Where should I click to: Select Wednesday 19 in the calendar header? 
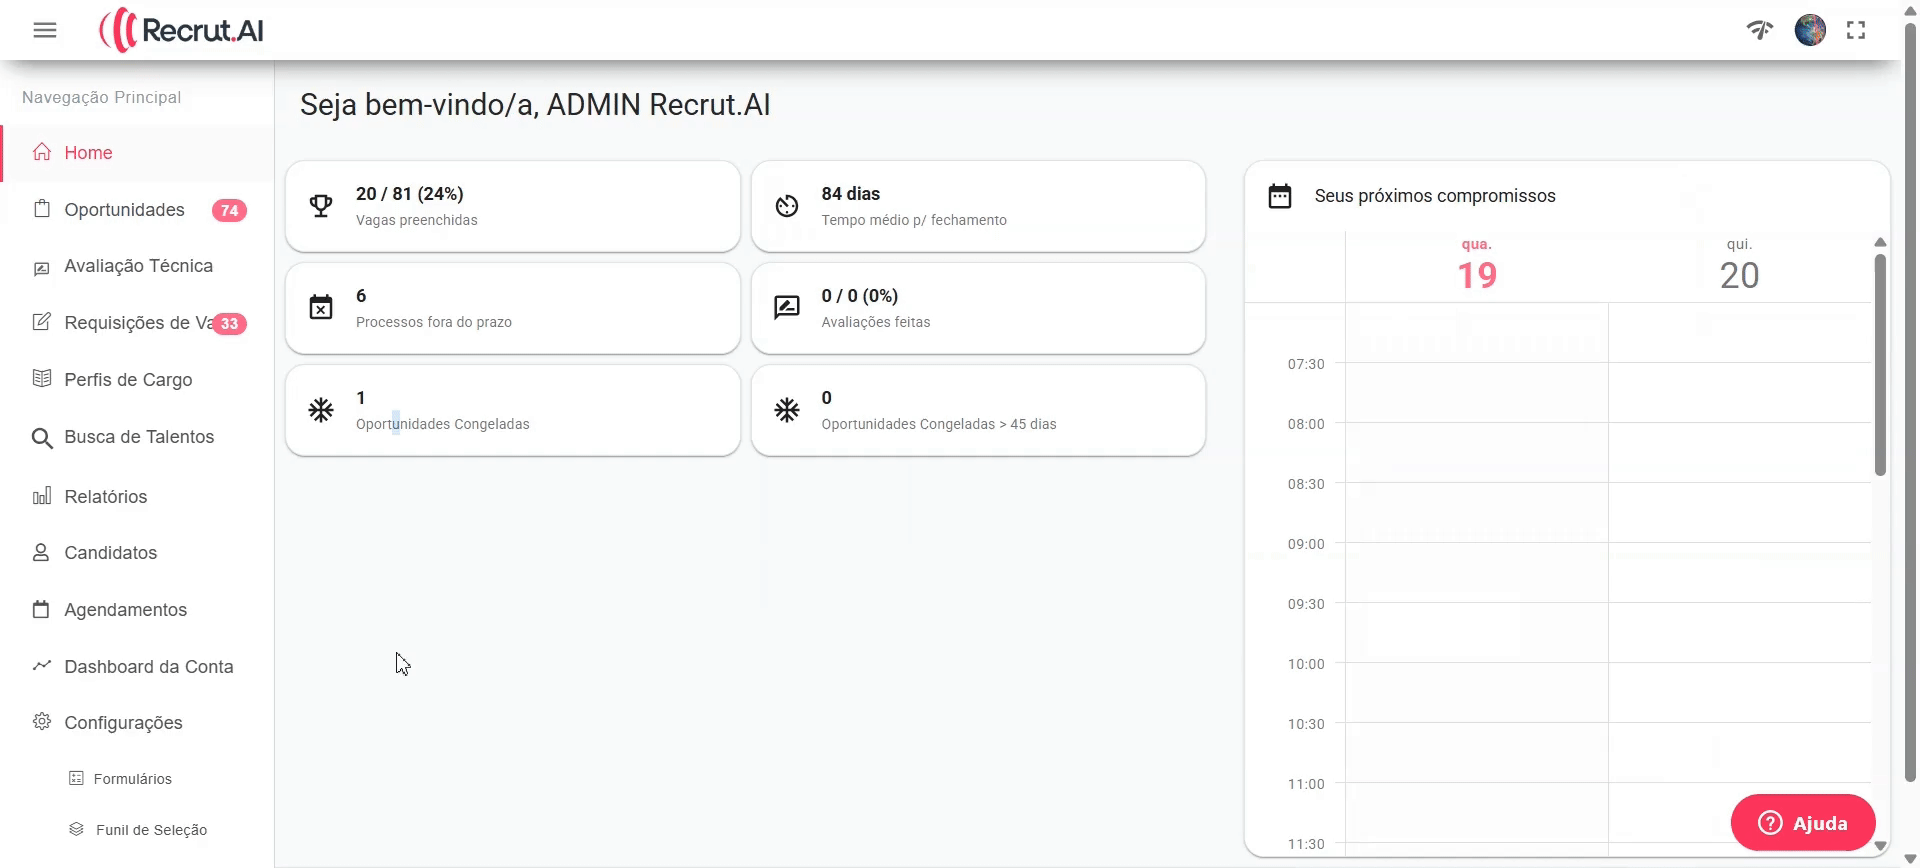tap(1476, 267)
